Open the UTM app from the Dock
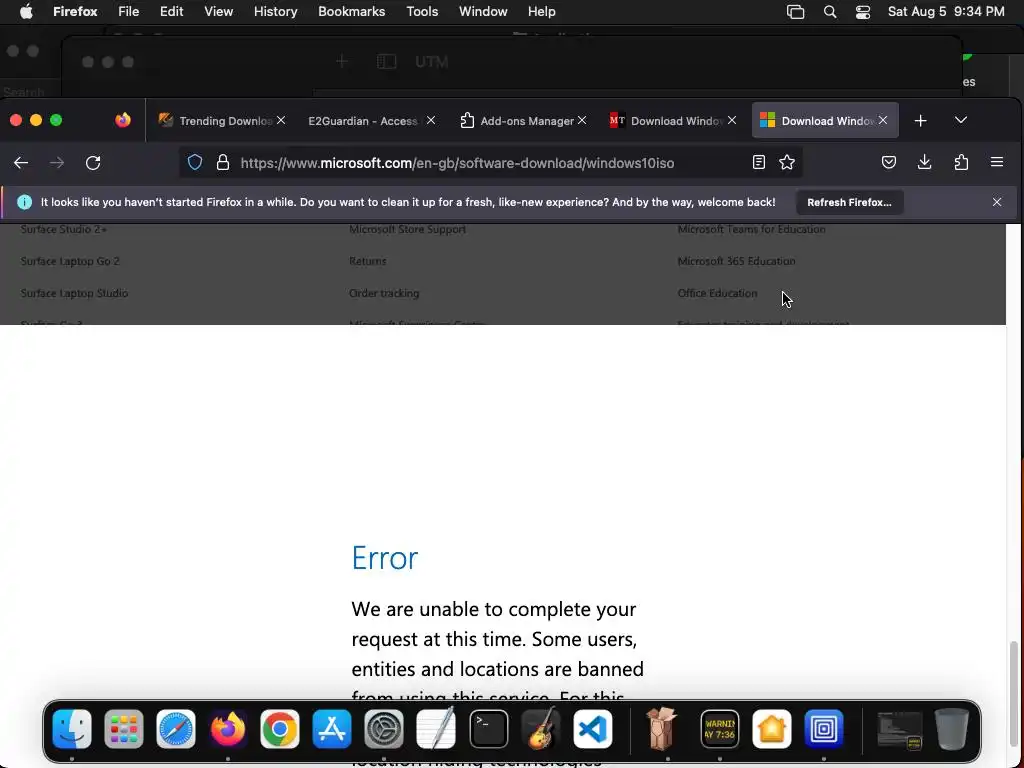 [824, 729]
